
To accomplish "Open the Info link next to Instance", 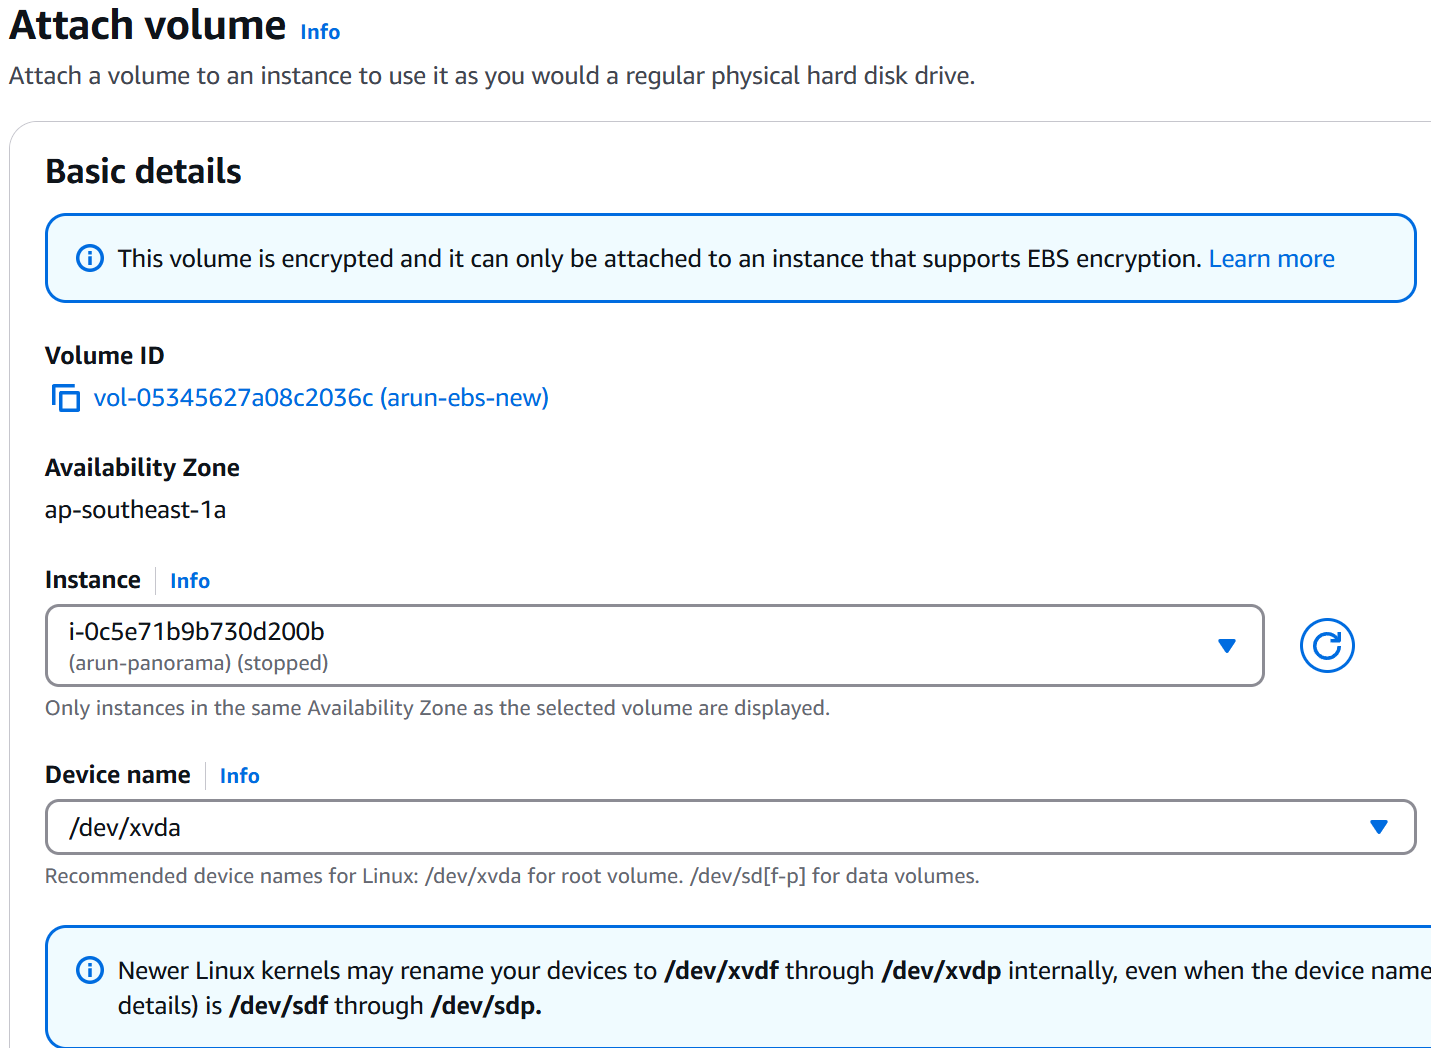I will pyautogui.click(x=190, y=581).
